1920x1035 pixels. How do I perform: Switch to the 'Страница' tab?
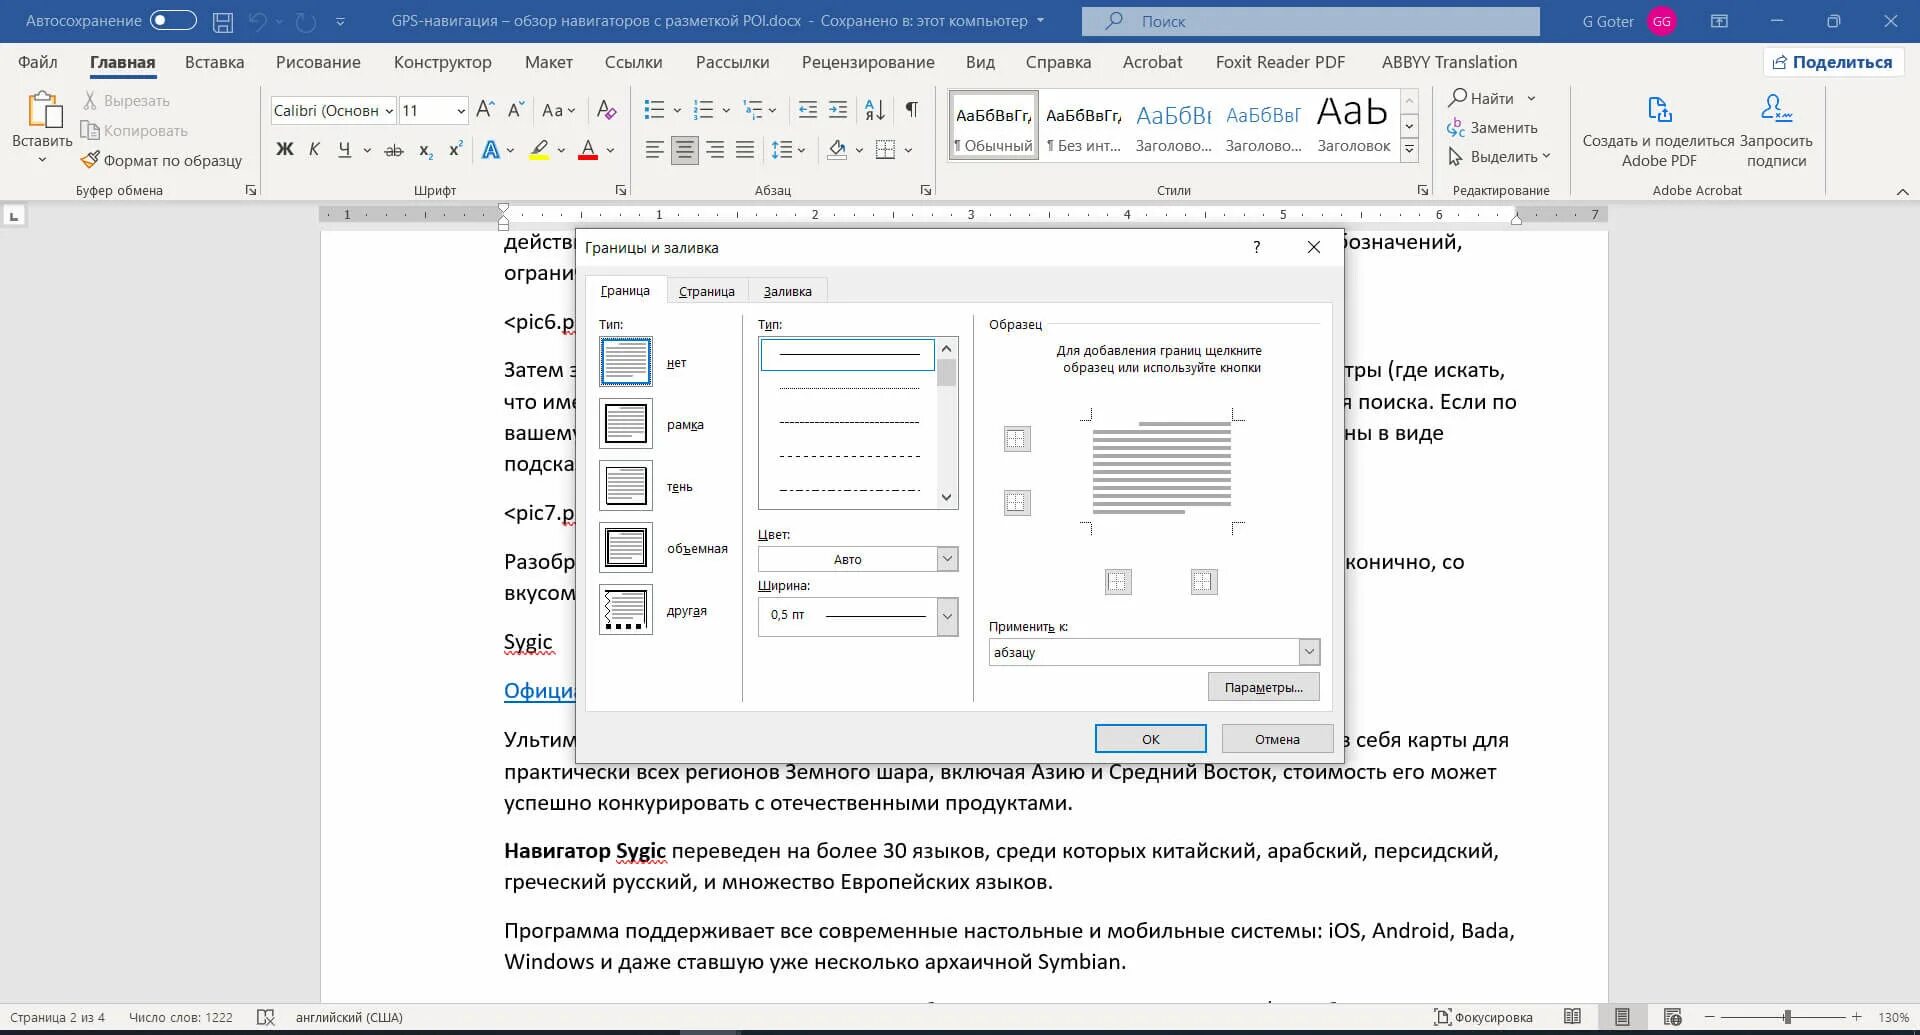706,291
